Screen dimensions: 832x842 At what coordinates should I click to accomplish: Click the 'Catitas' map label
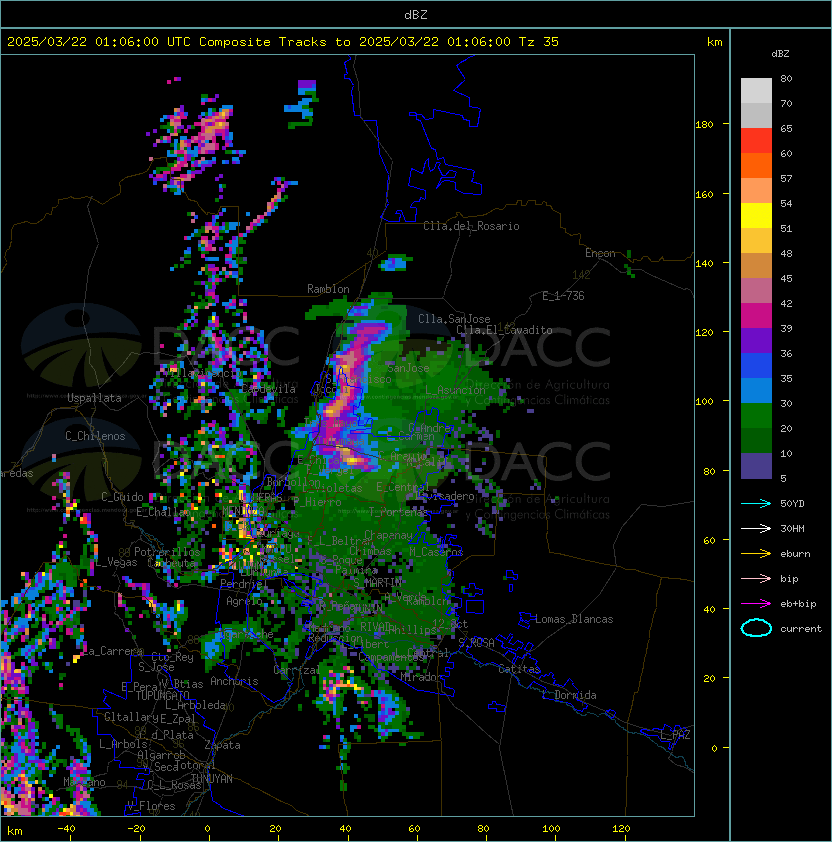click(x=519, y=669)
